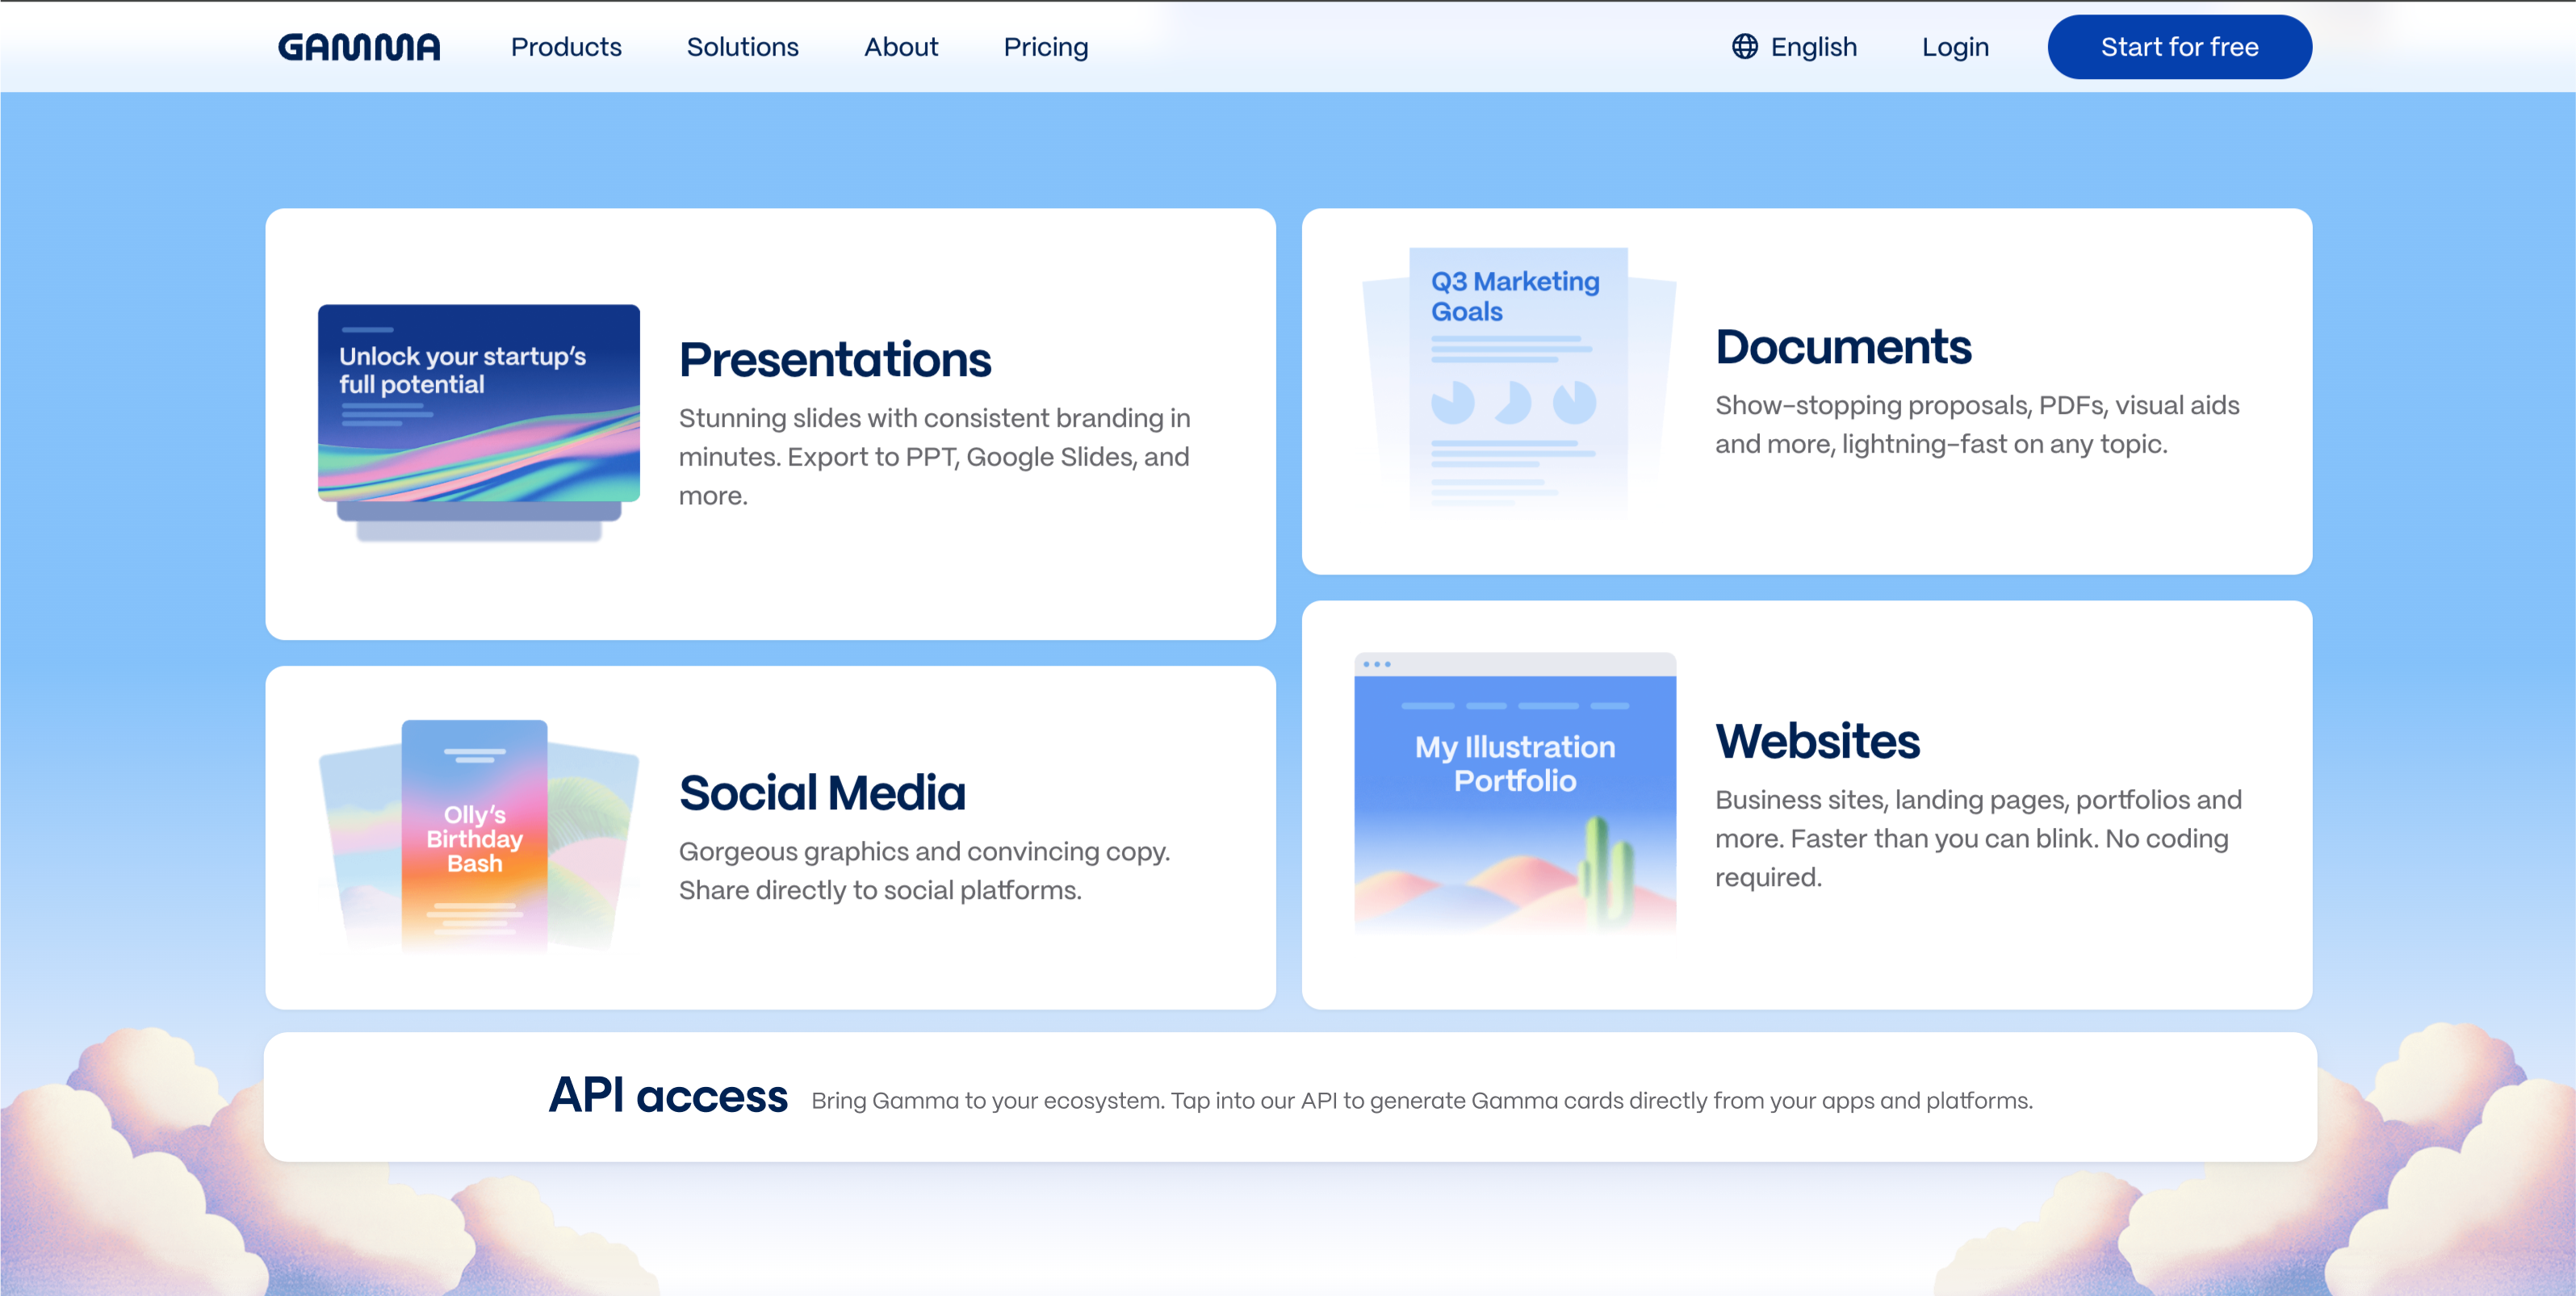Viewport: 2576px width, 1296px height.
Task: Select the Social Media card
Action: pos(770,837)
